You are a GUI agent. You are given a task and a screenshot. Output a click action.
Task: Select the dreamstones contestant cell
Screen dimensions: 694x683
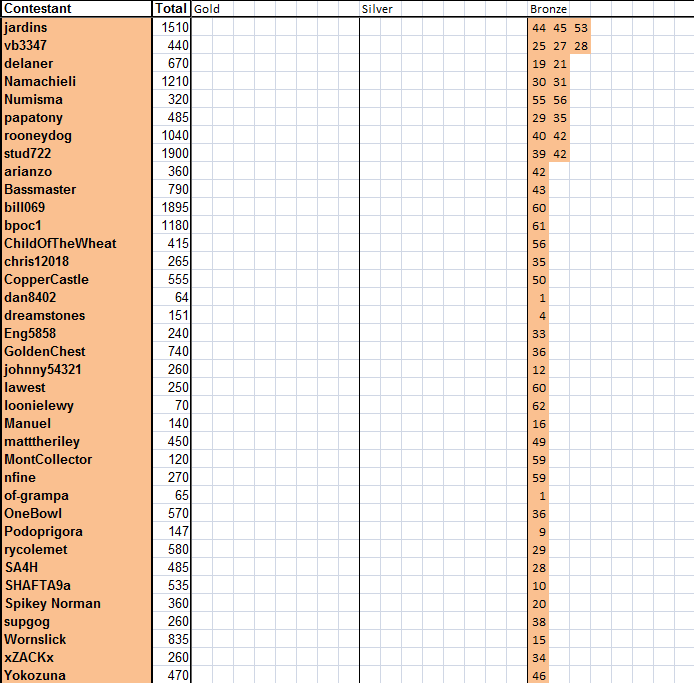77,316
